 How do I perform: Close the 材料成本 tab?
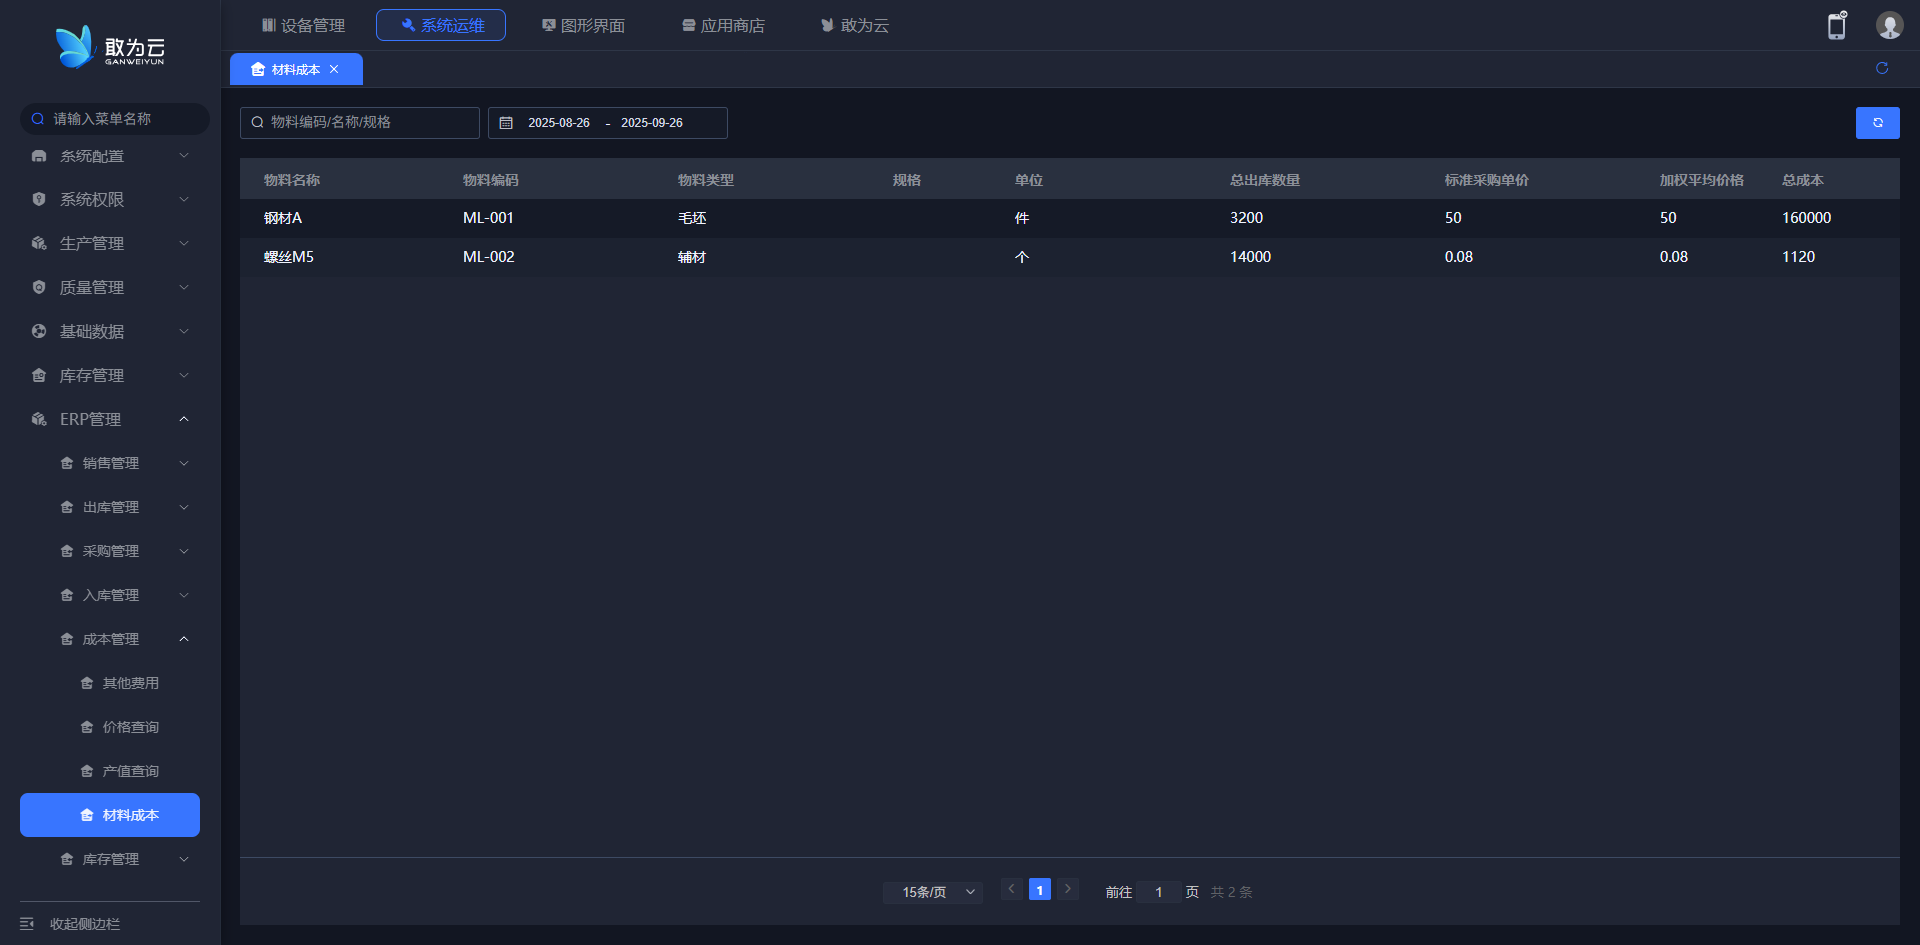click(x=334, y=69)
